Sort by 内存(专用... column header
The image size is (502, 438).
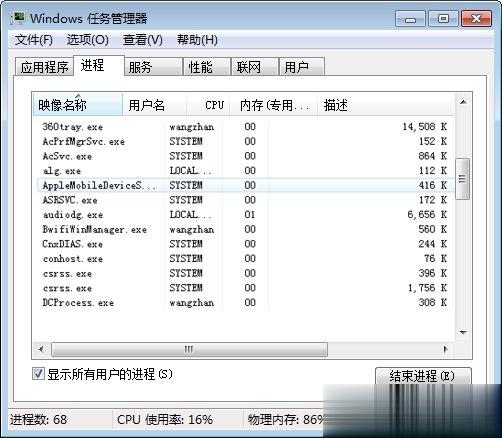click(x=274, y=105)
